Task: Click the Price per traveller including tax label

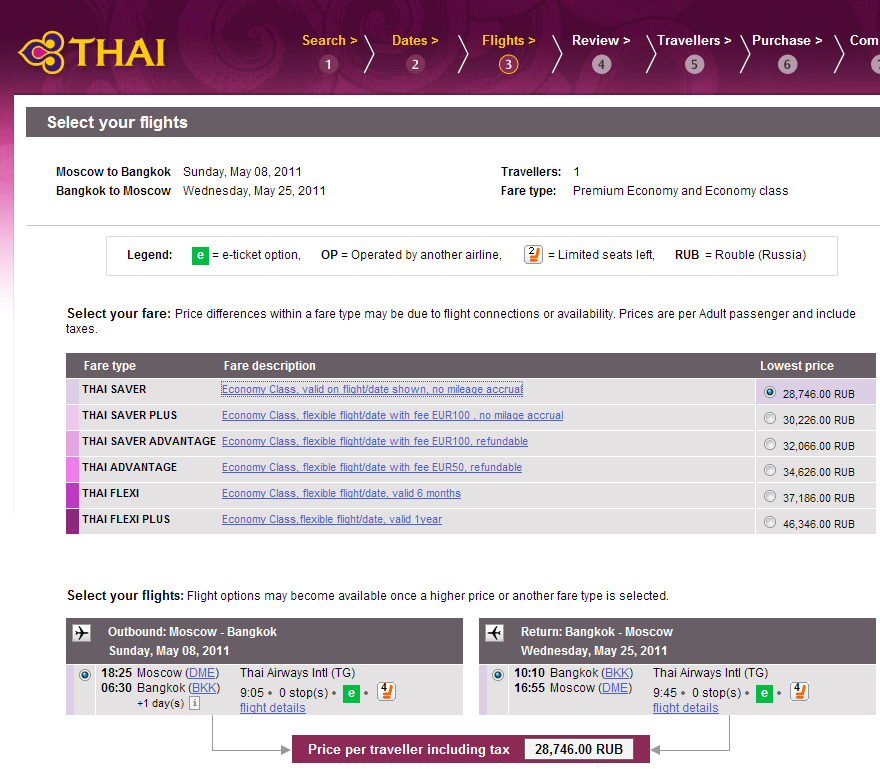Action: [x=409, y=749]
